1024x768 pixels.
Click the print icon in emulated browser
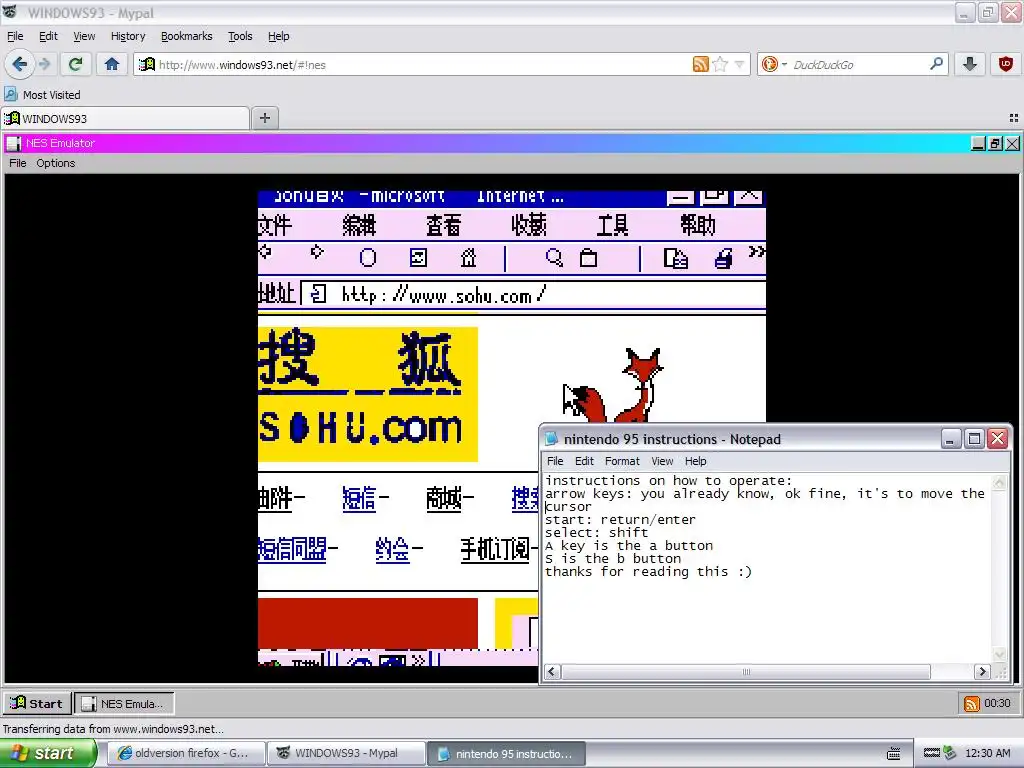(723, 259)
